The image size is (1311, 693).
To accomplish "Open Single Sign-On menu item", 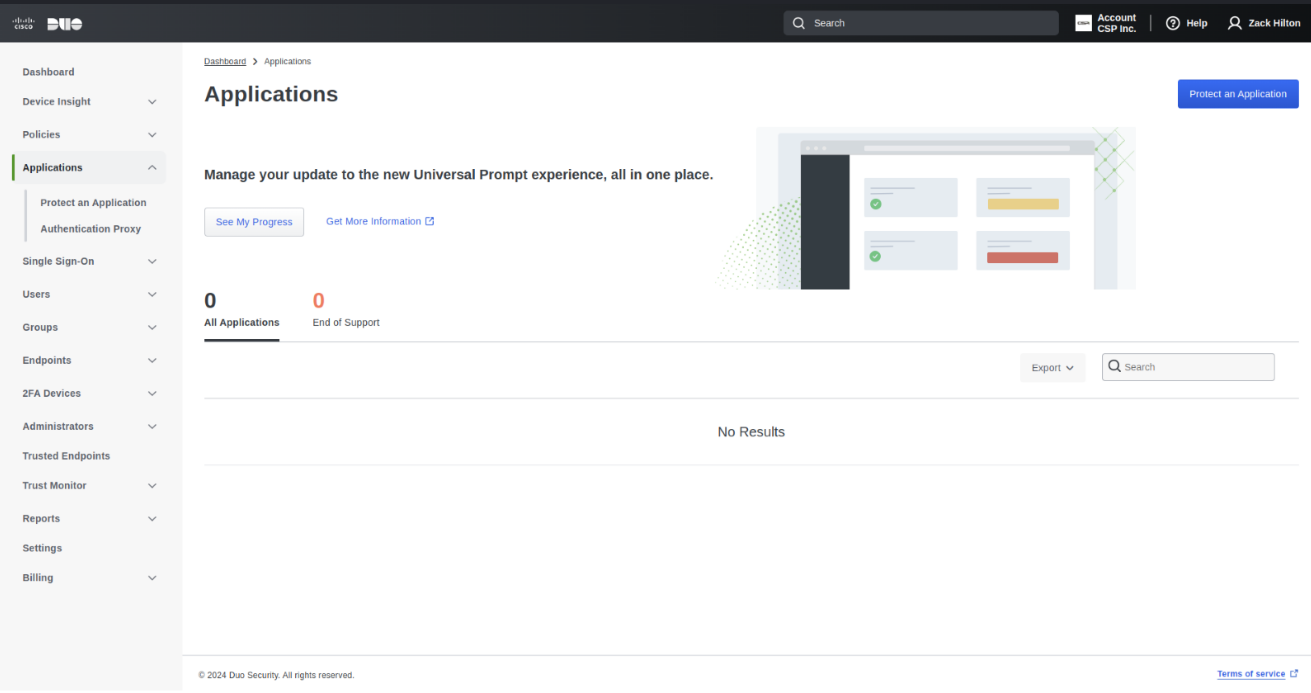I will pyautogui.click(x=58, y=262).
